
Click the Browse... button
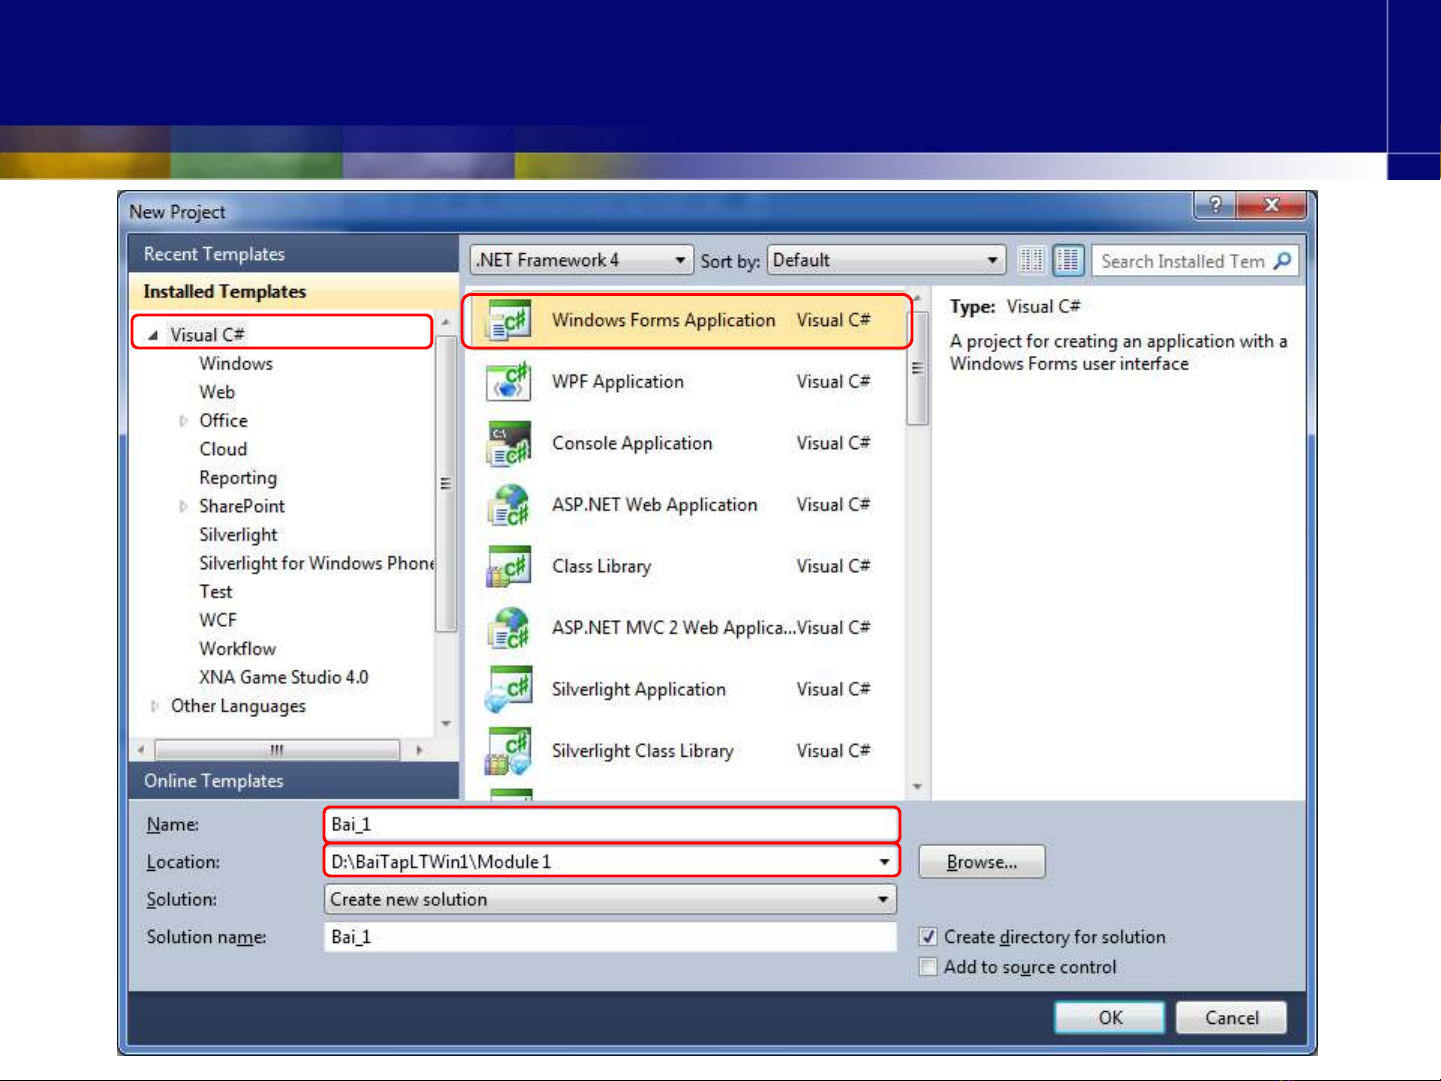point(981,862)
